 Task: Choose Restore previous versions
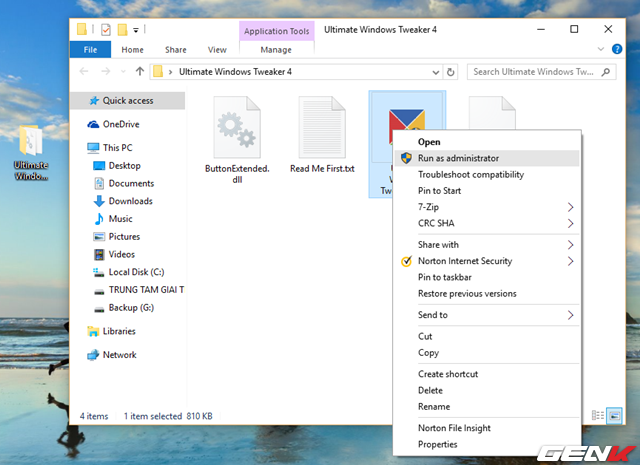coord(487,294)
